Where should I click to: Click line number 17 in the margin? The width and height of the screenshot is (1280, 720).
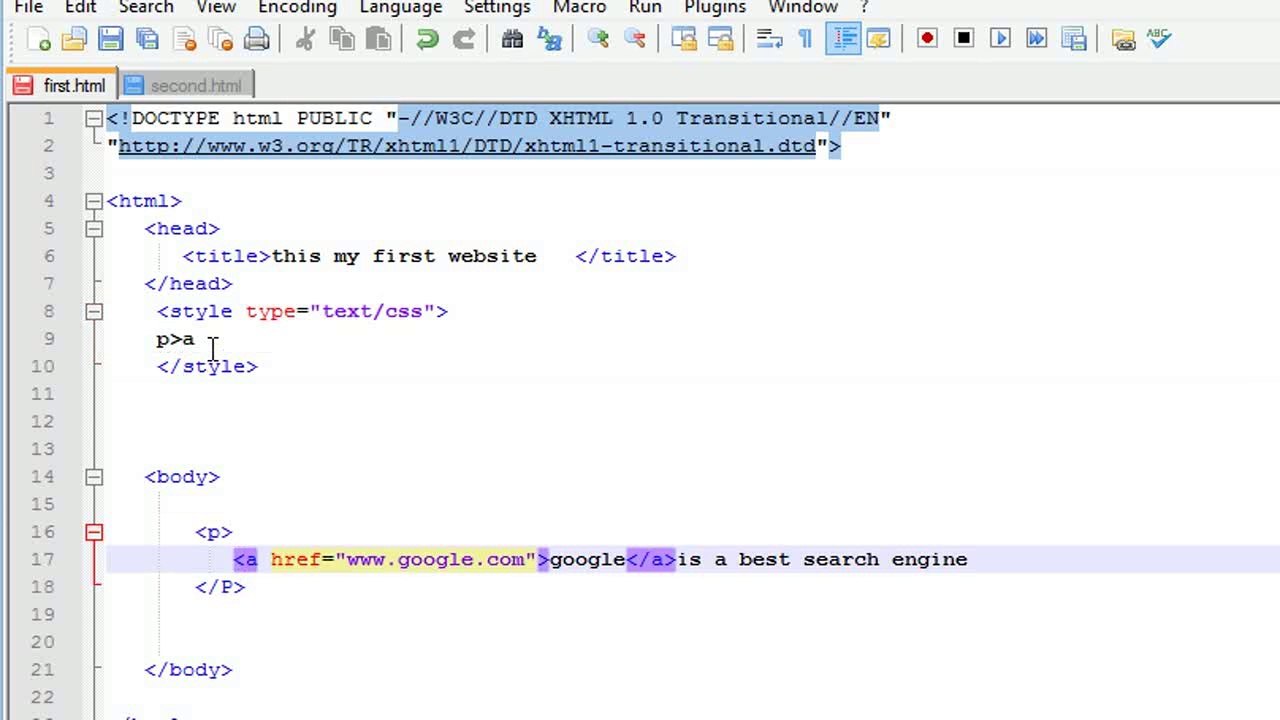pyautogui.click(x=42, y=560)
